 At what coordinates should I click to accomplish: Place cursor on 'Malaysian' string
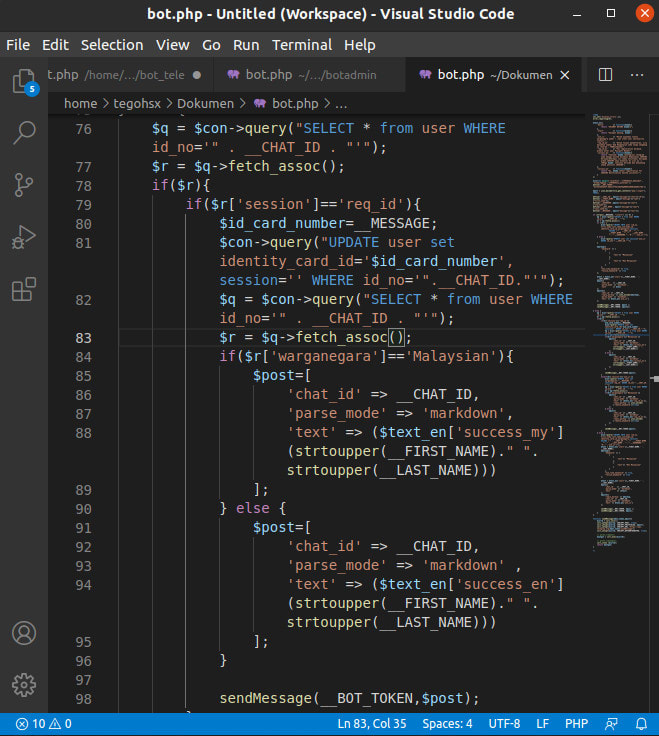point(451,356)
